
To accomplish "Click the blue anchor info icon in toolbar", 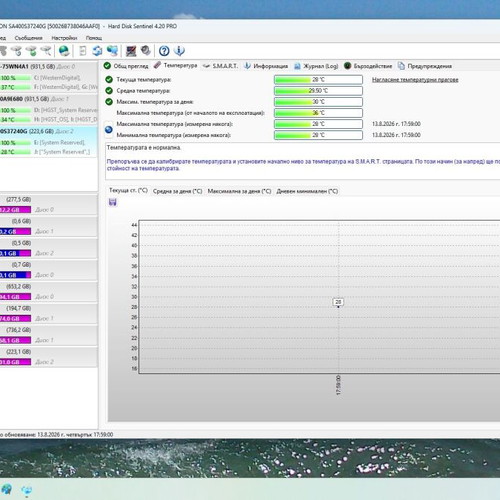I will click(x=179, y=51).
